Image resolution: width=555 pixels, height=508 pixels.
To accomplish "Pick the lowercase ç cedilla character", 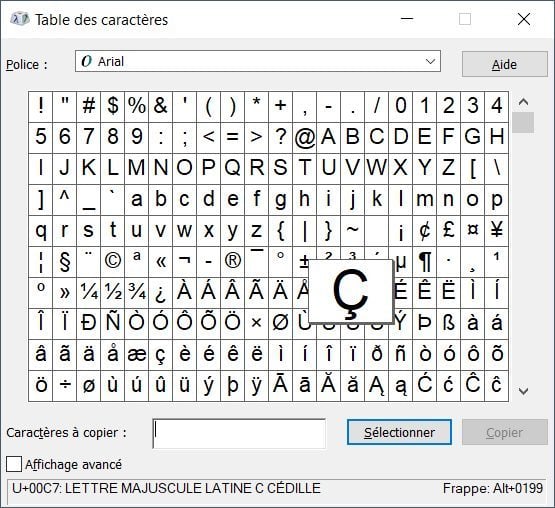I will pyautogui.click(x=161, y=355).
